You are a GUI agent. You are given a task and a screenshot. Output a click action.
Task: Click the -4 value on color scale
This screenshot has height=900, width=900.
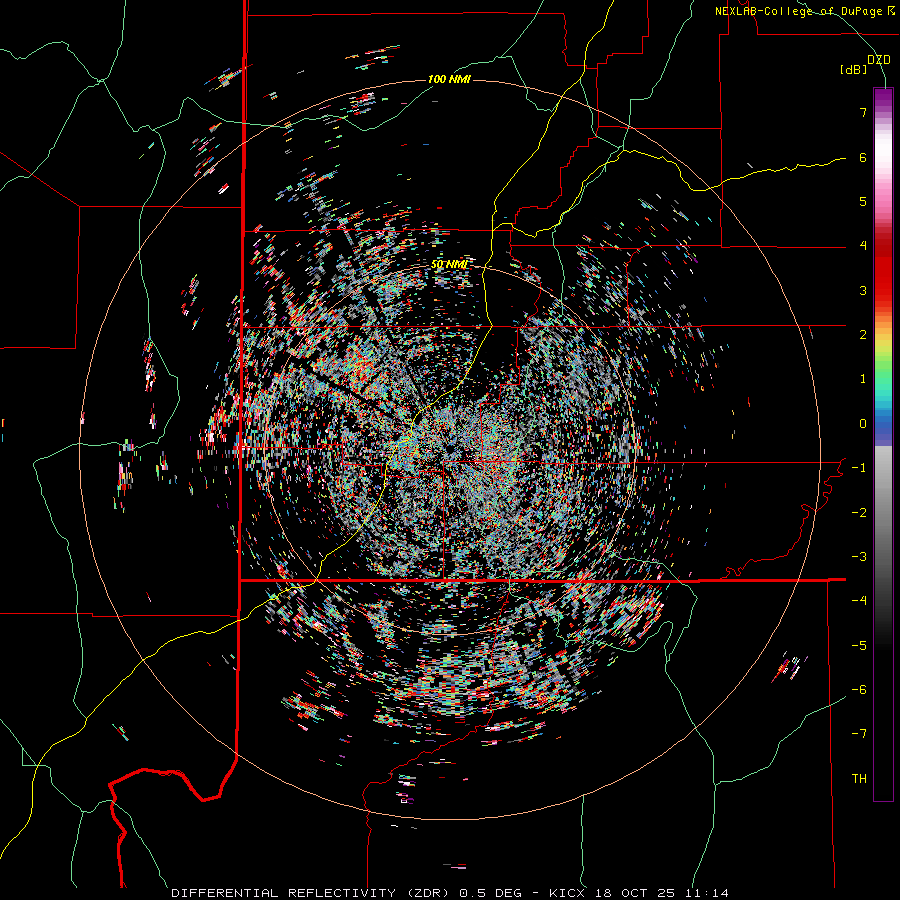(x=859, y=601)
